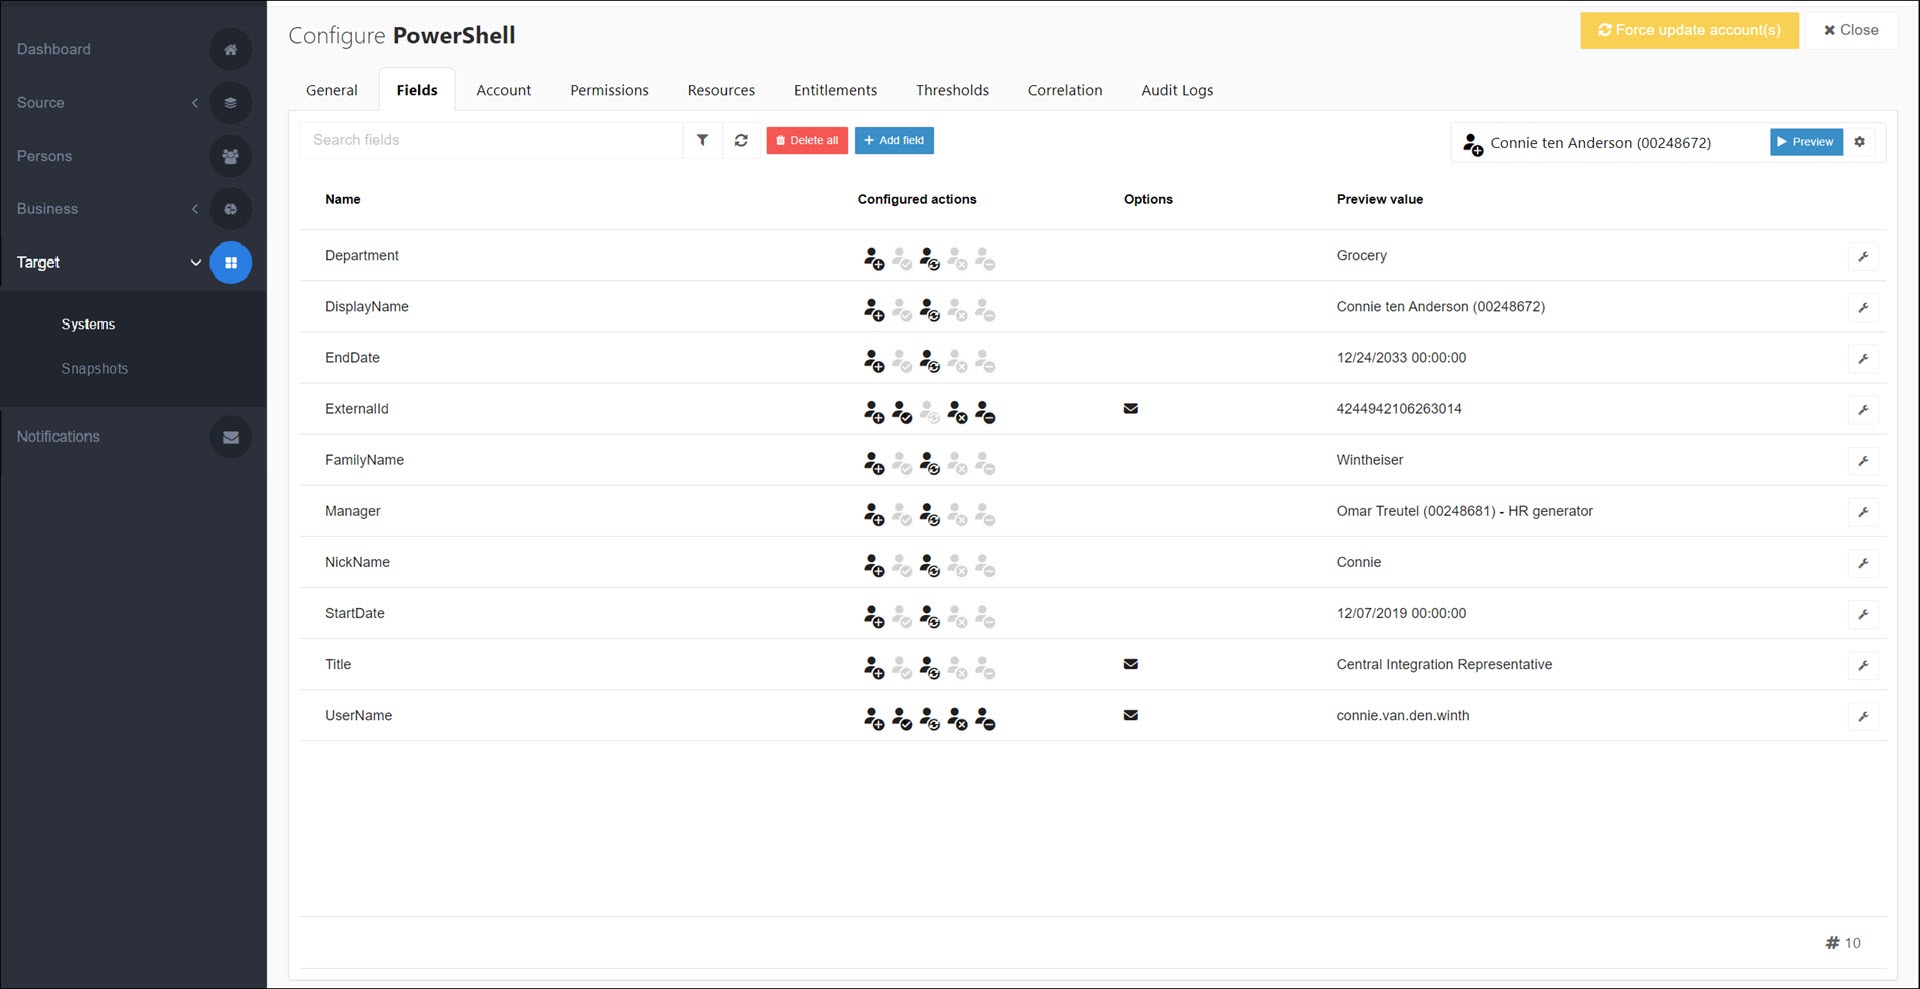Viewport: 1920px width, 989px height.
Task: Select the UserName field row name
Action: coord(359,715)
